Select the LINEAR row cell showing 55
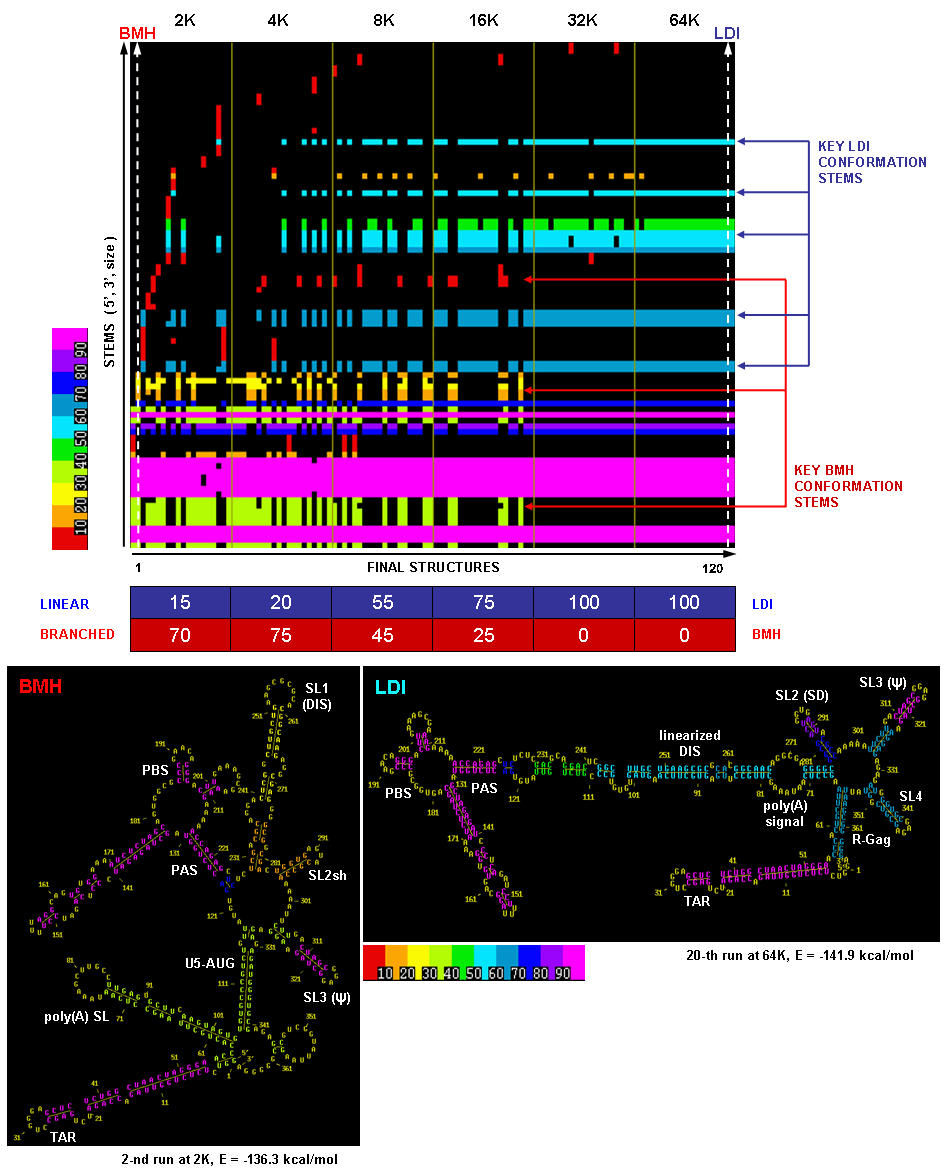Viewport: 946px width, 1170px height. point(381,603)
